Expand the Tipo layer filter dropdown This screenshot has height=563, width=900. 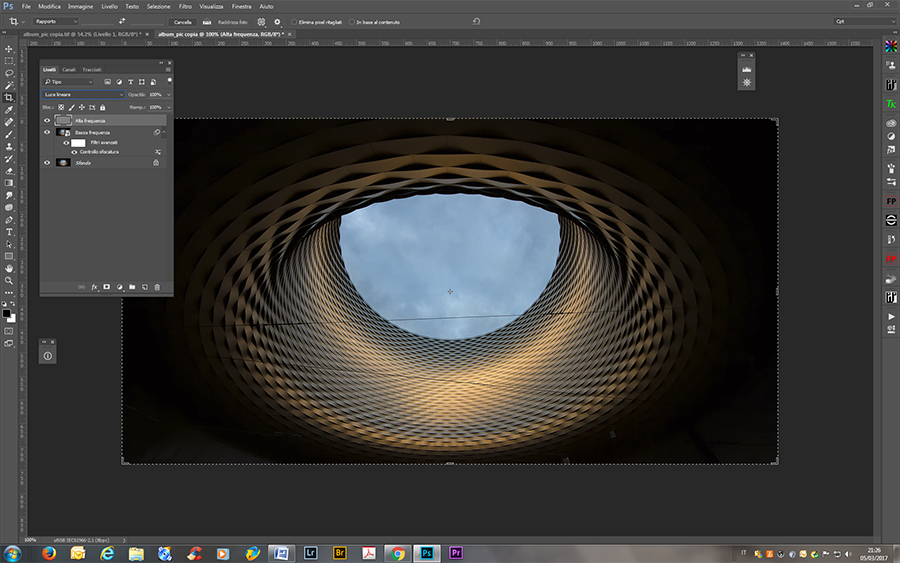[x=70, y=81]
